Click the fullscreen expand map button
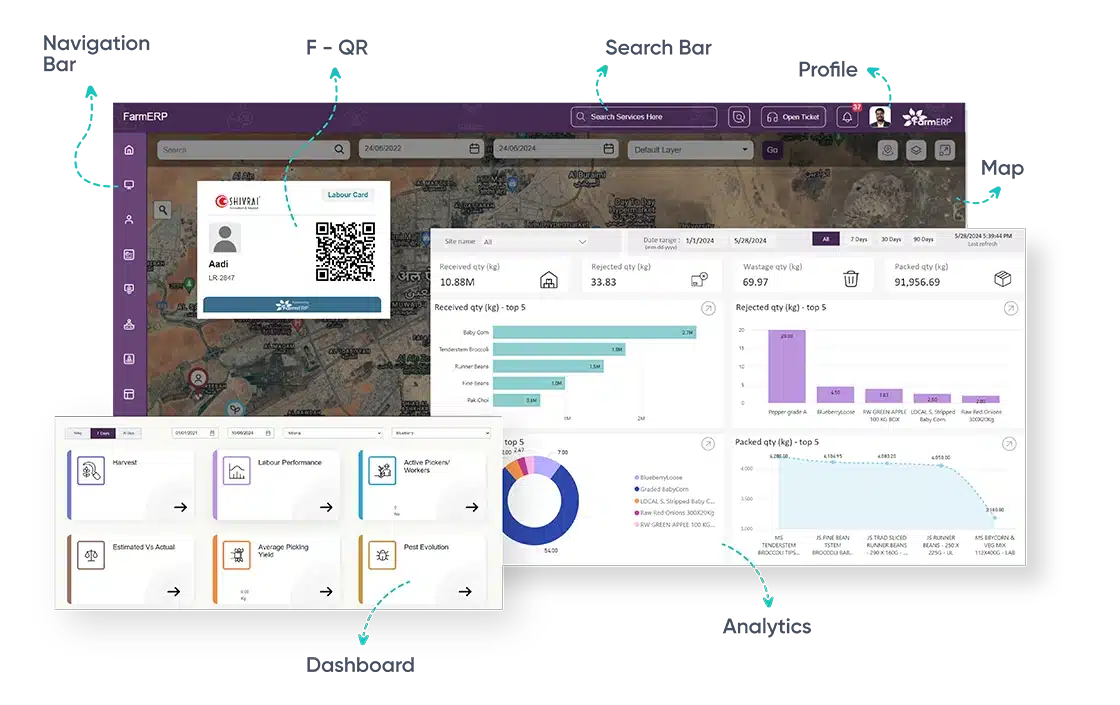 tap(945, 150)
